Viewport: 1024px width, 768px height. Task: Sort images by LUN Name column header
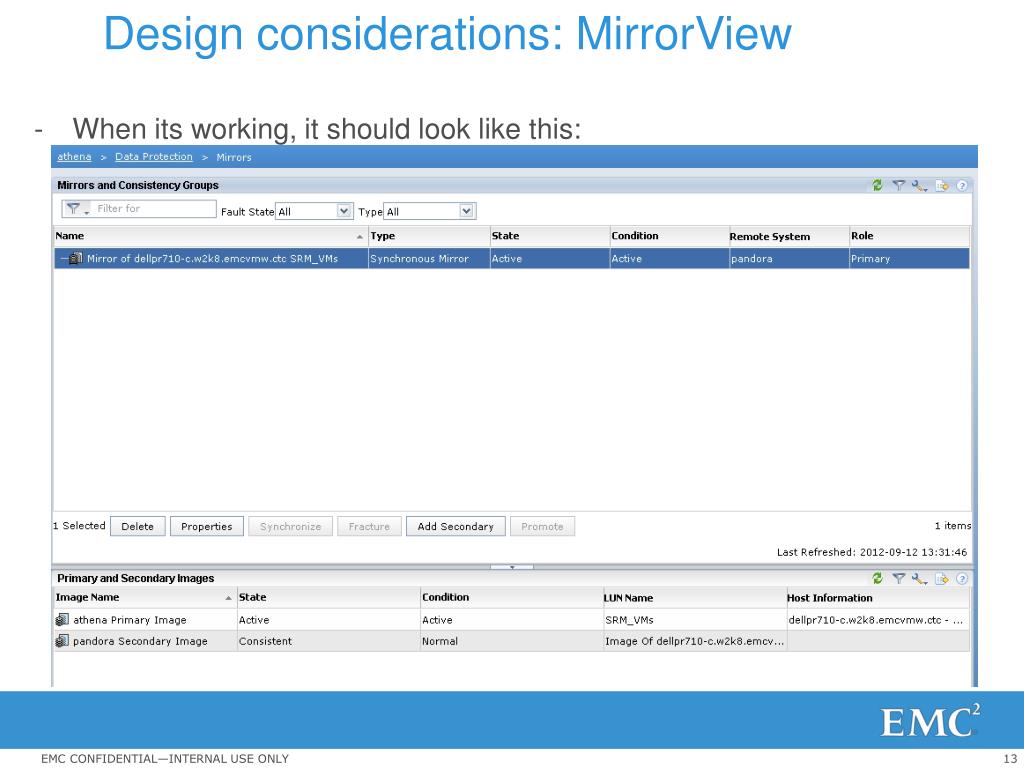[x=694, y=598]
